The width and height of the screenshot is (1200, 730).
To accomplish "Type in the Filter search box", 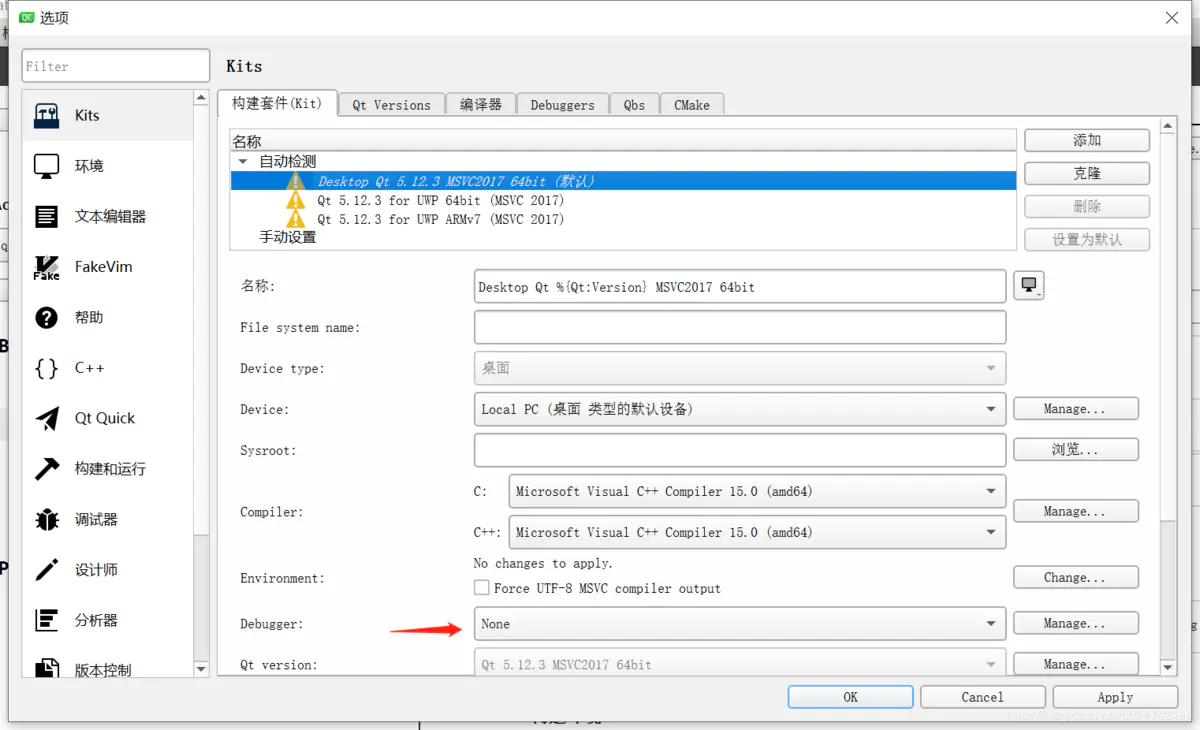I will tap(115, 65).
